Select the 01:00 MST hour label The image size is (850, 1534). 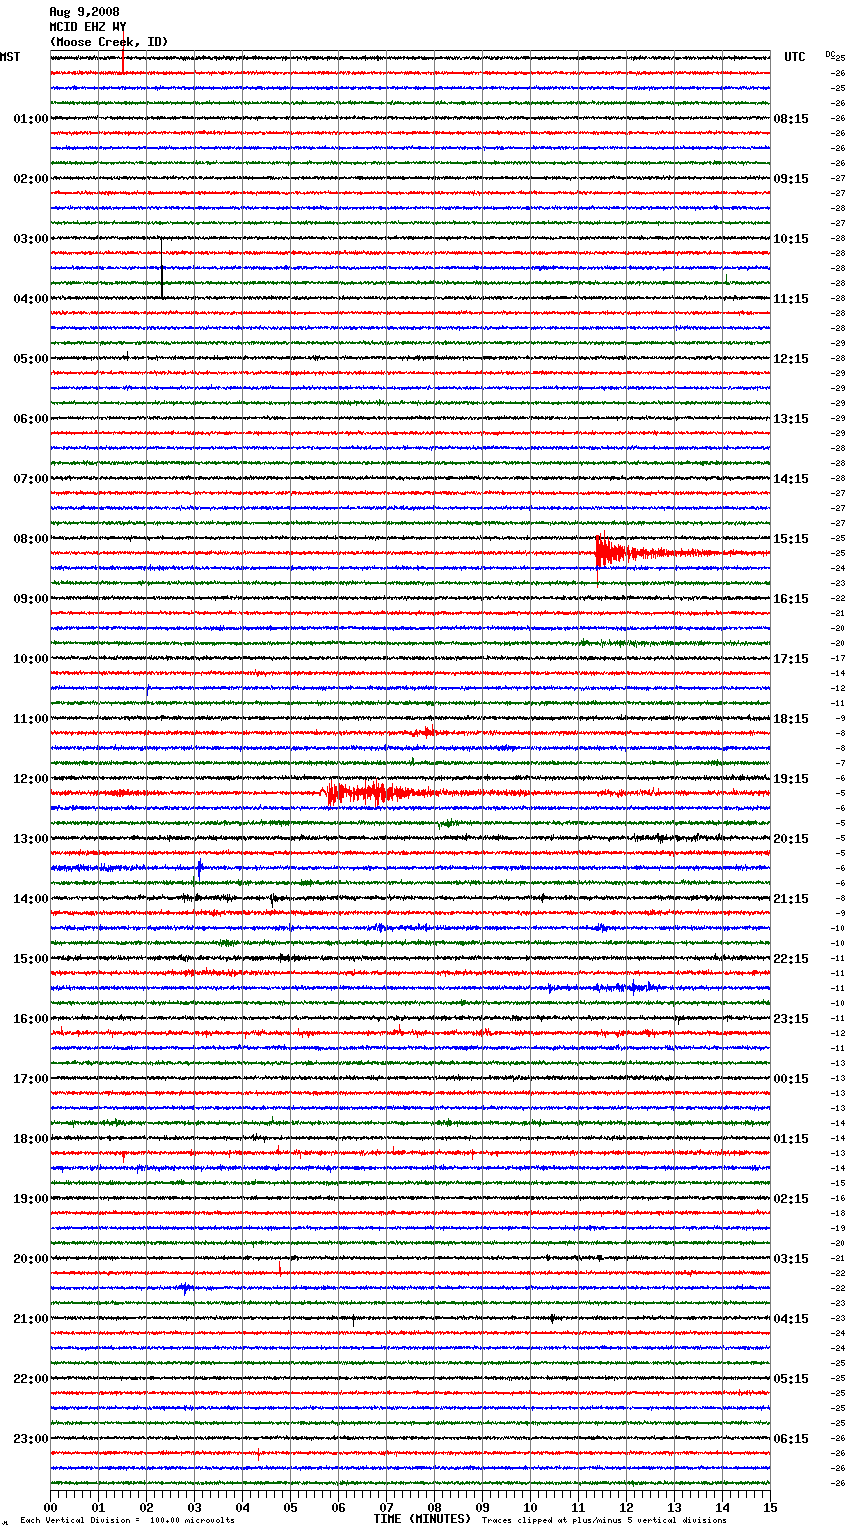pyautogui.click(x=31, y=119)
